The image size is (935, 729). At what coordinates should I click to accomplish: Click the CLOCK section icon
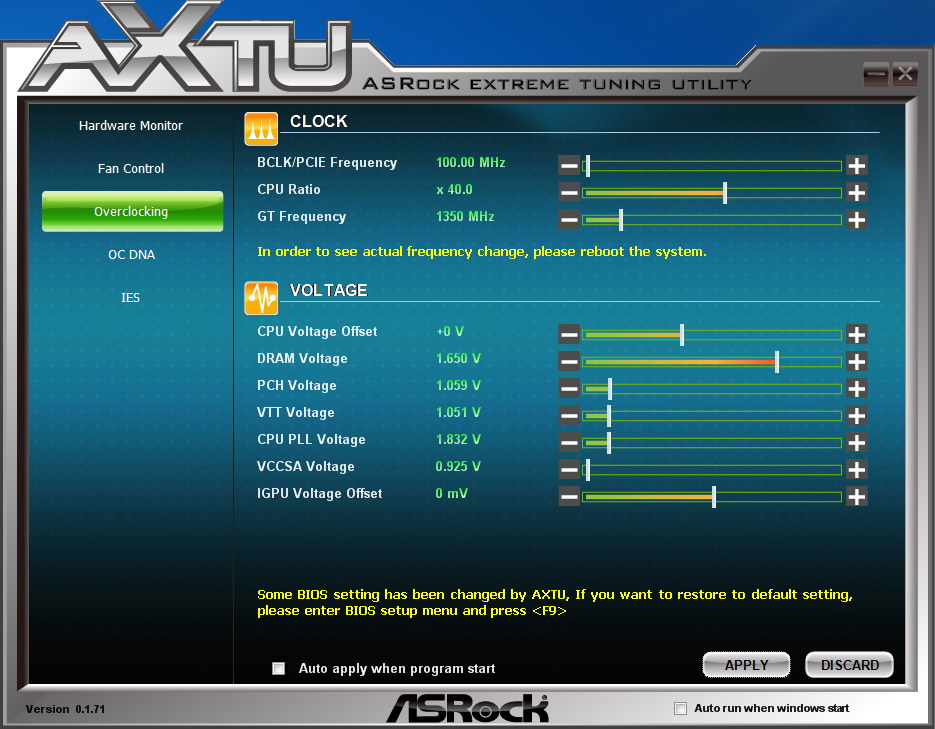click(261, 129)
